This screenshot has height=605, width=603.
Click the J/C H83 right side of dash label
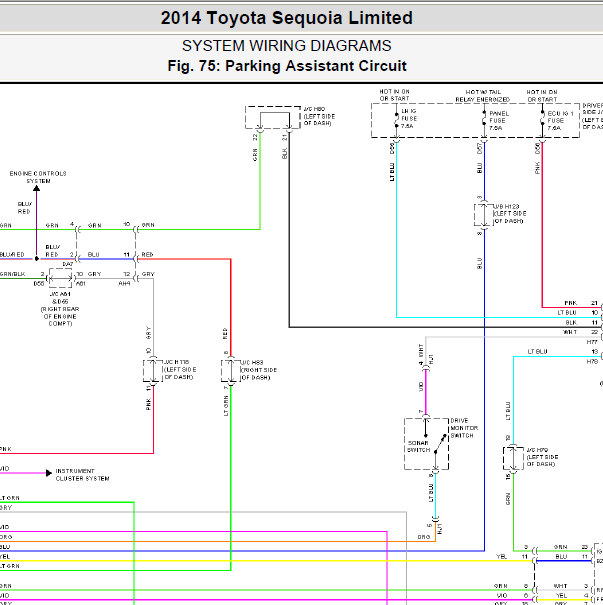click(x=258, y=370)
